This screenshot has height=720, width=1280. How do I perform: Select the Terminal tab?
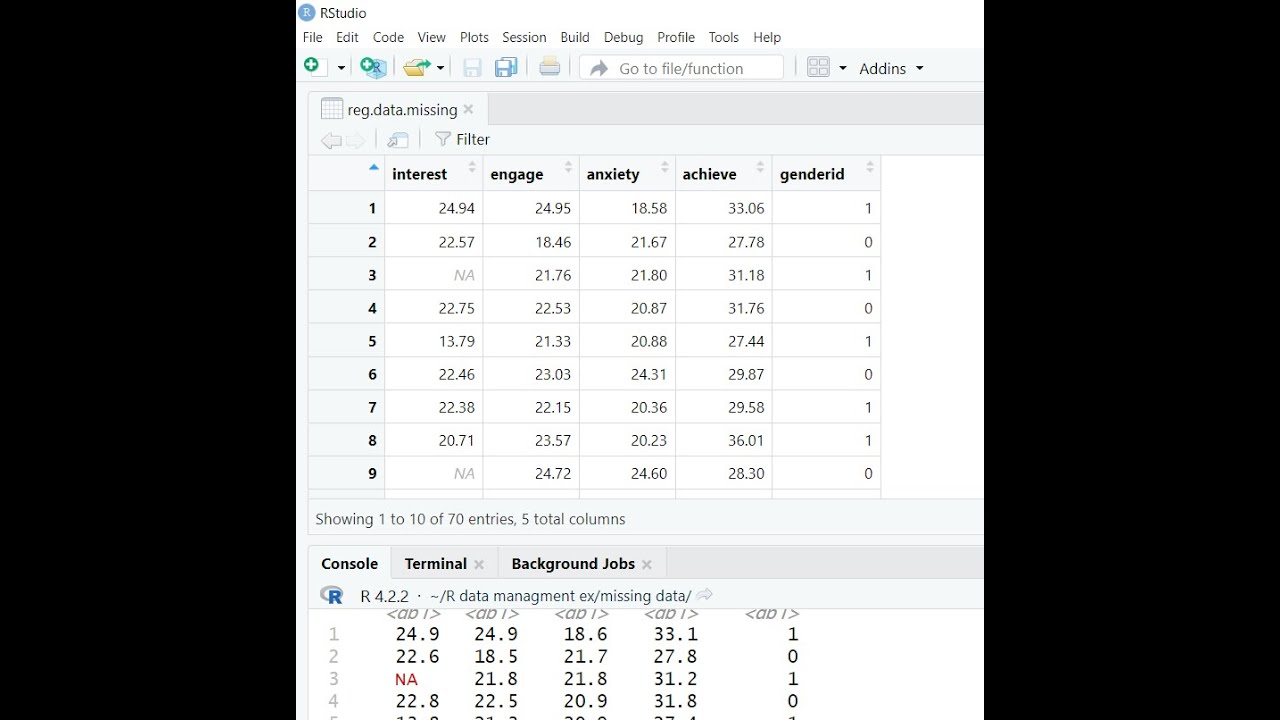pyautogui.click(x=436, y=564)
